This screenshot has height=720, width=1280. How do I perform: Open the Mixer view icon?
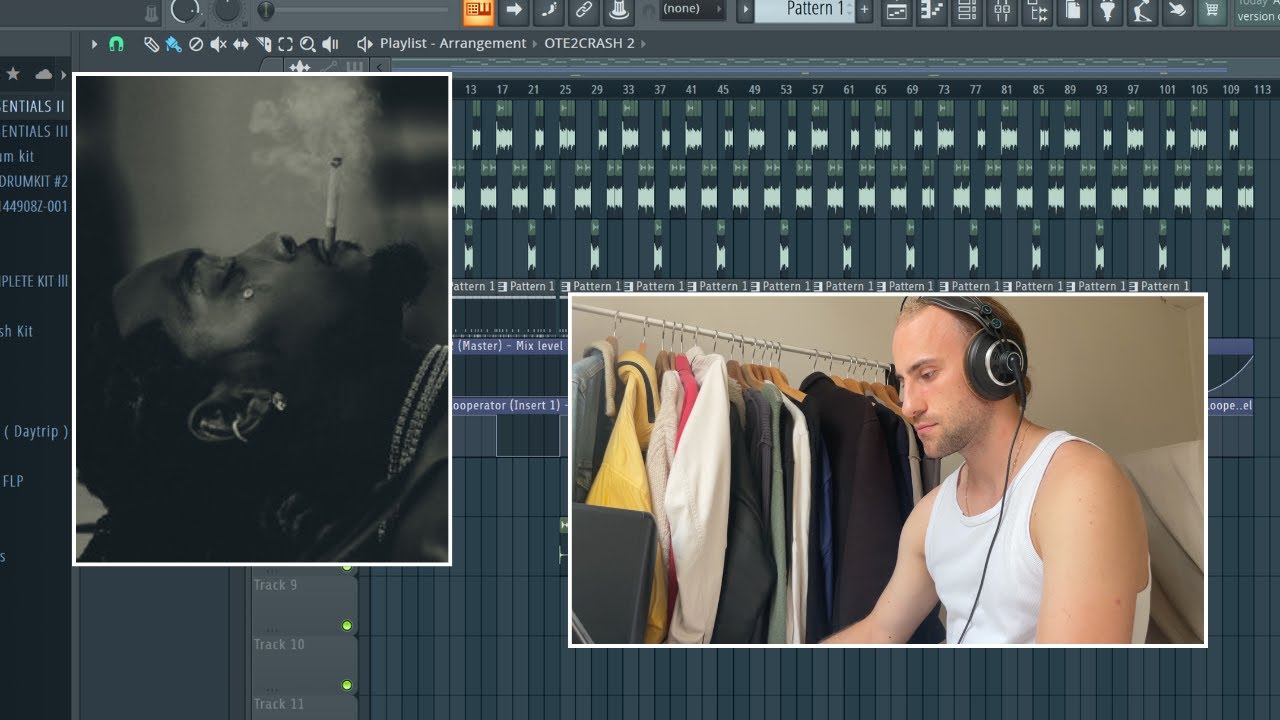tap(1002, 11)
